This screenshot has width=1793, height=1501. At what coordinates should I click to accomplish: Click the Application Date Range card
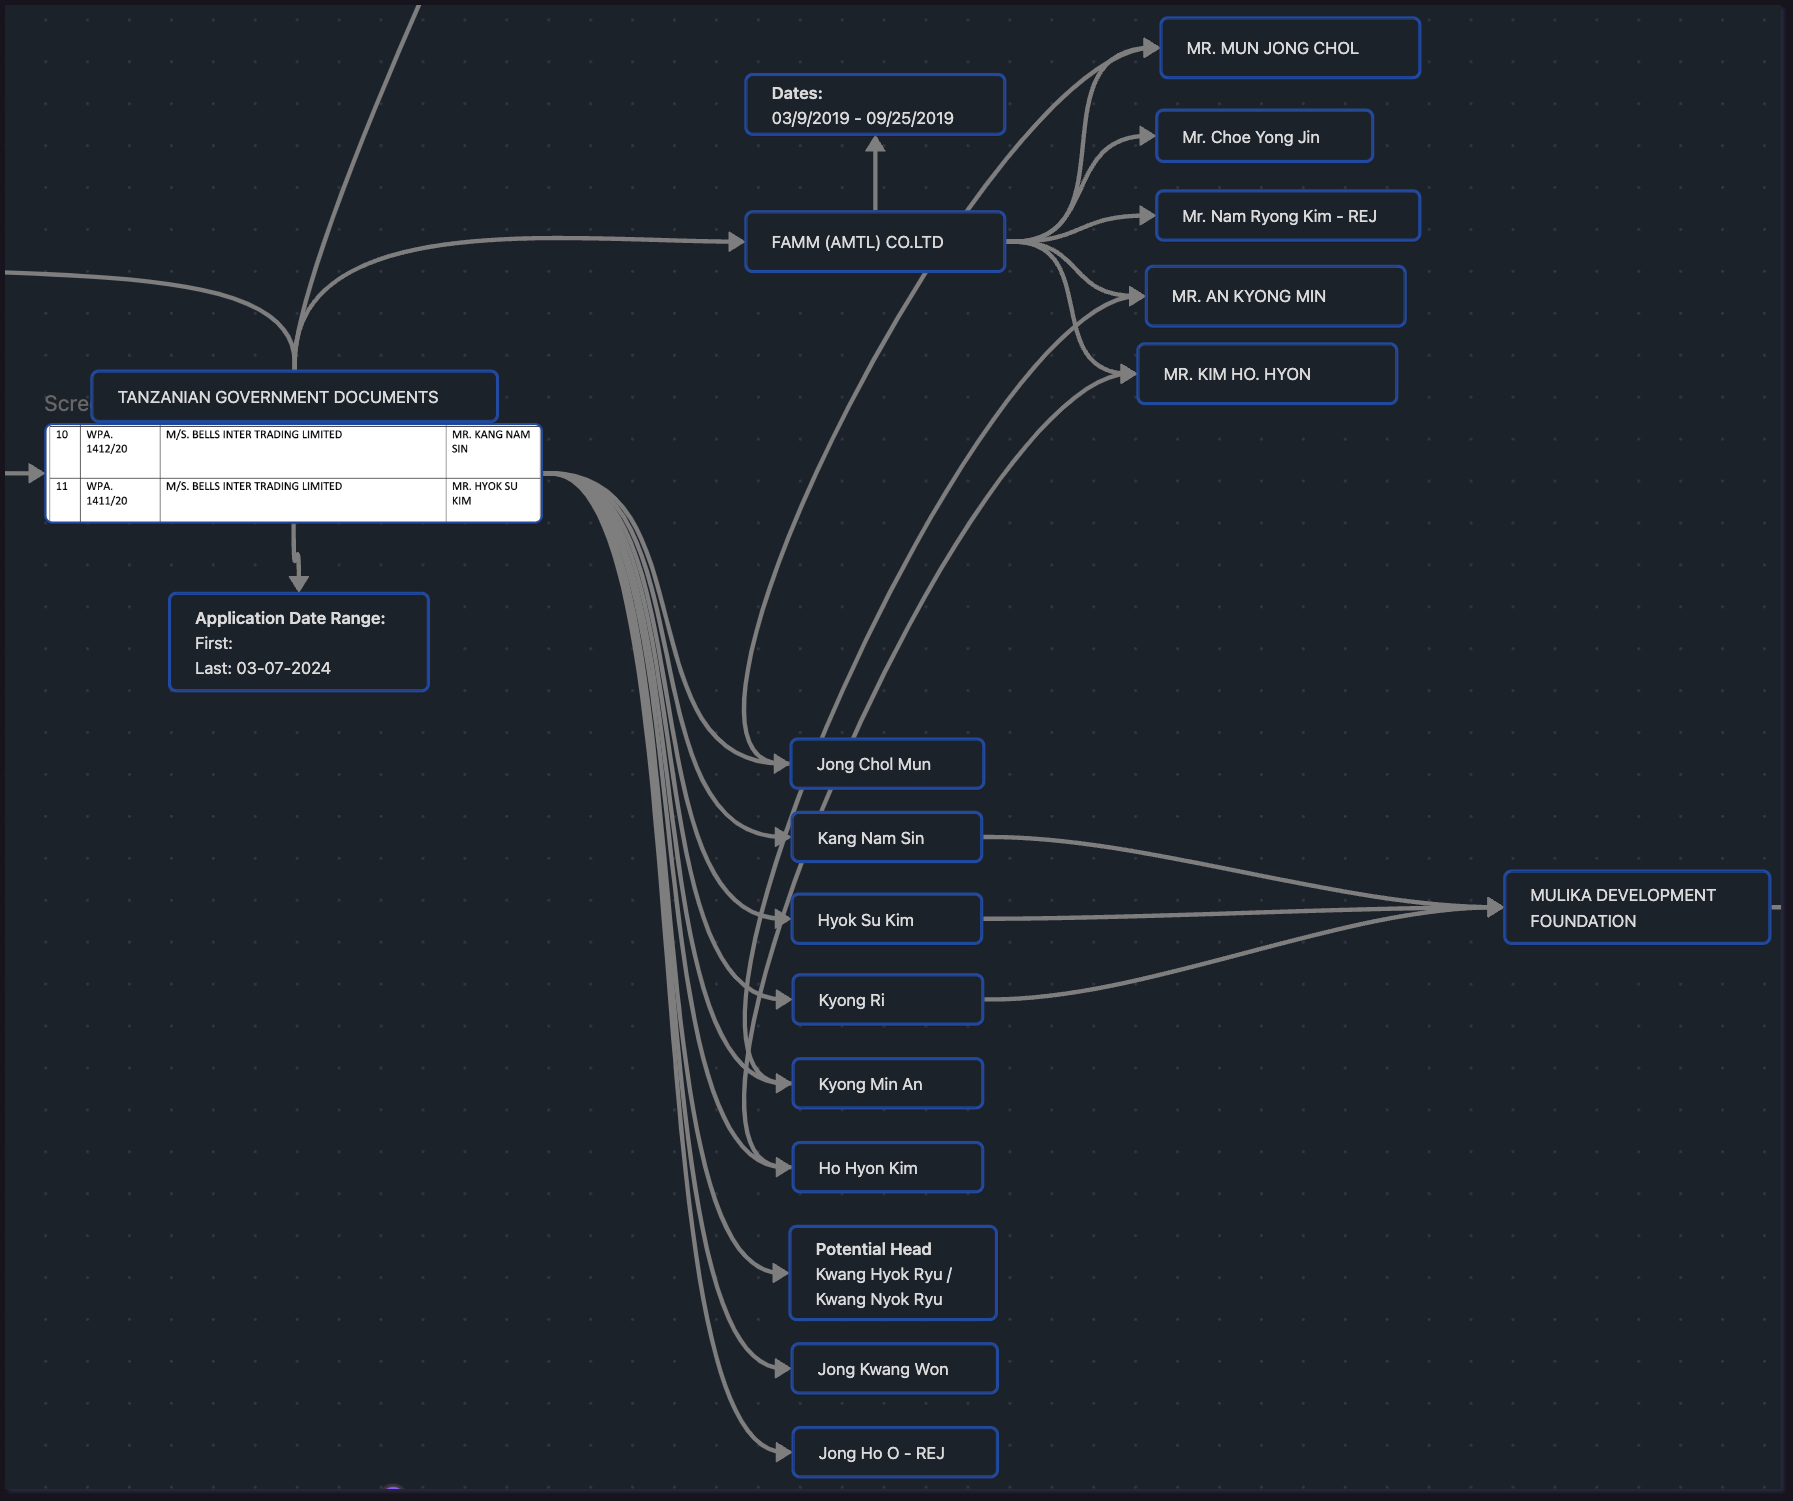(x=298, y=642)
